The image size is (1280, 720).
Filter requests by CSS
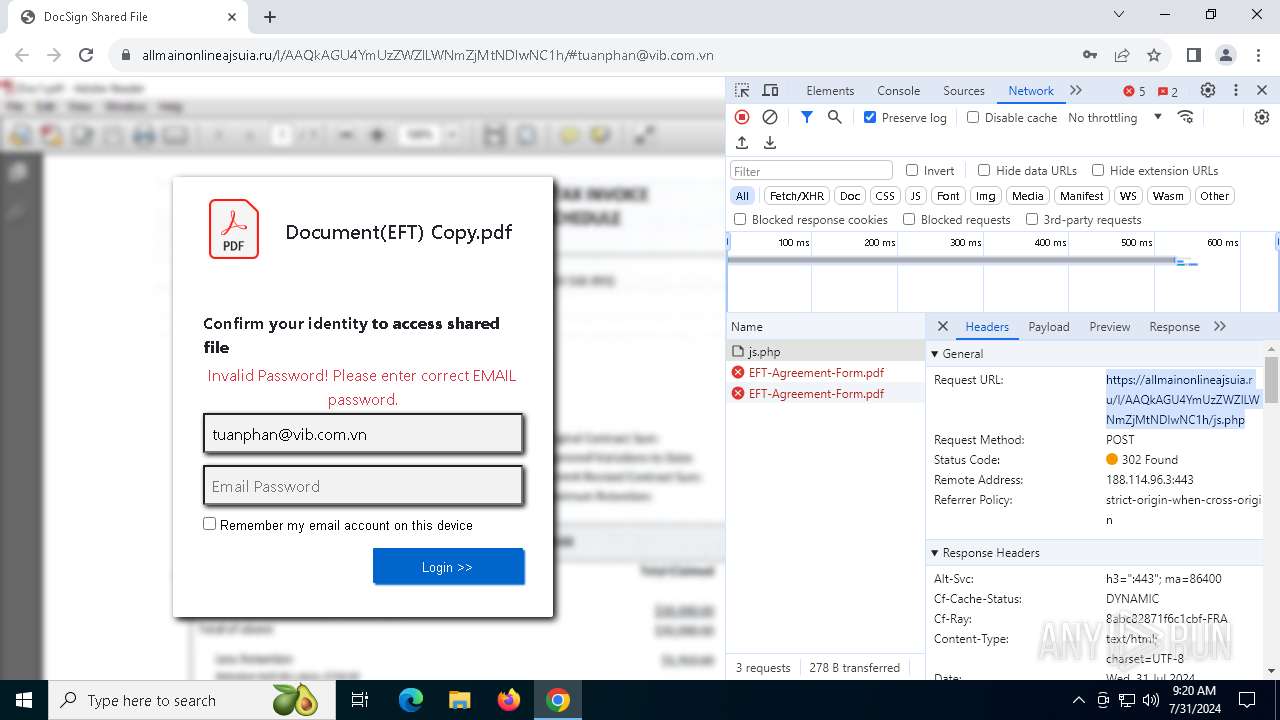885,196
